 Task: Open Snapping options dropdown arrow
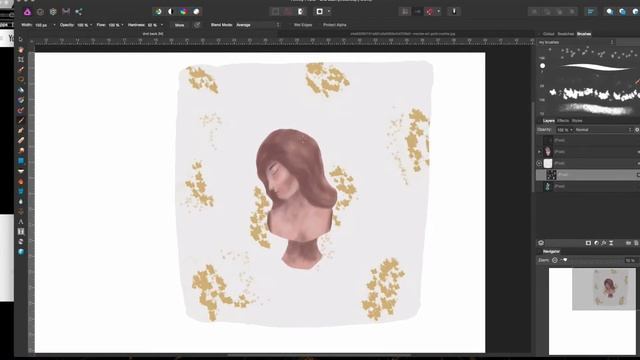point(438,12)
